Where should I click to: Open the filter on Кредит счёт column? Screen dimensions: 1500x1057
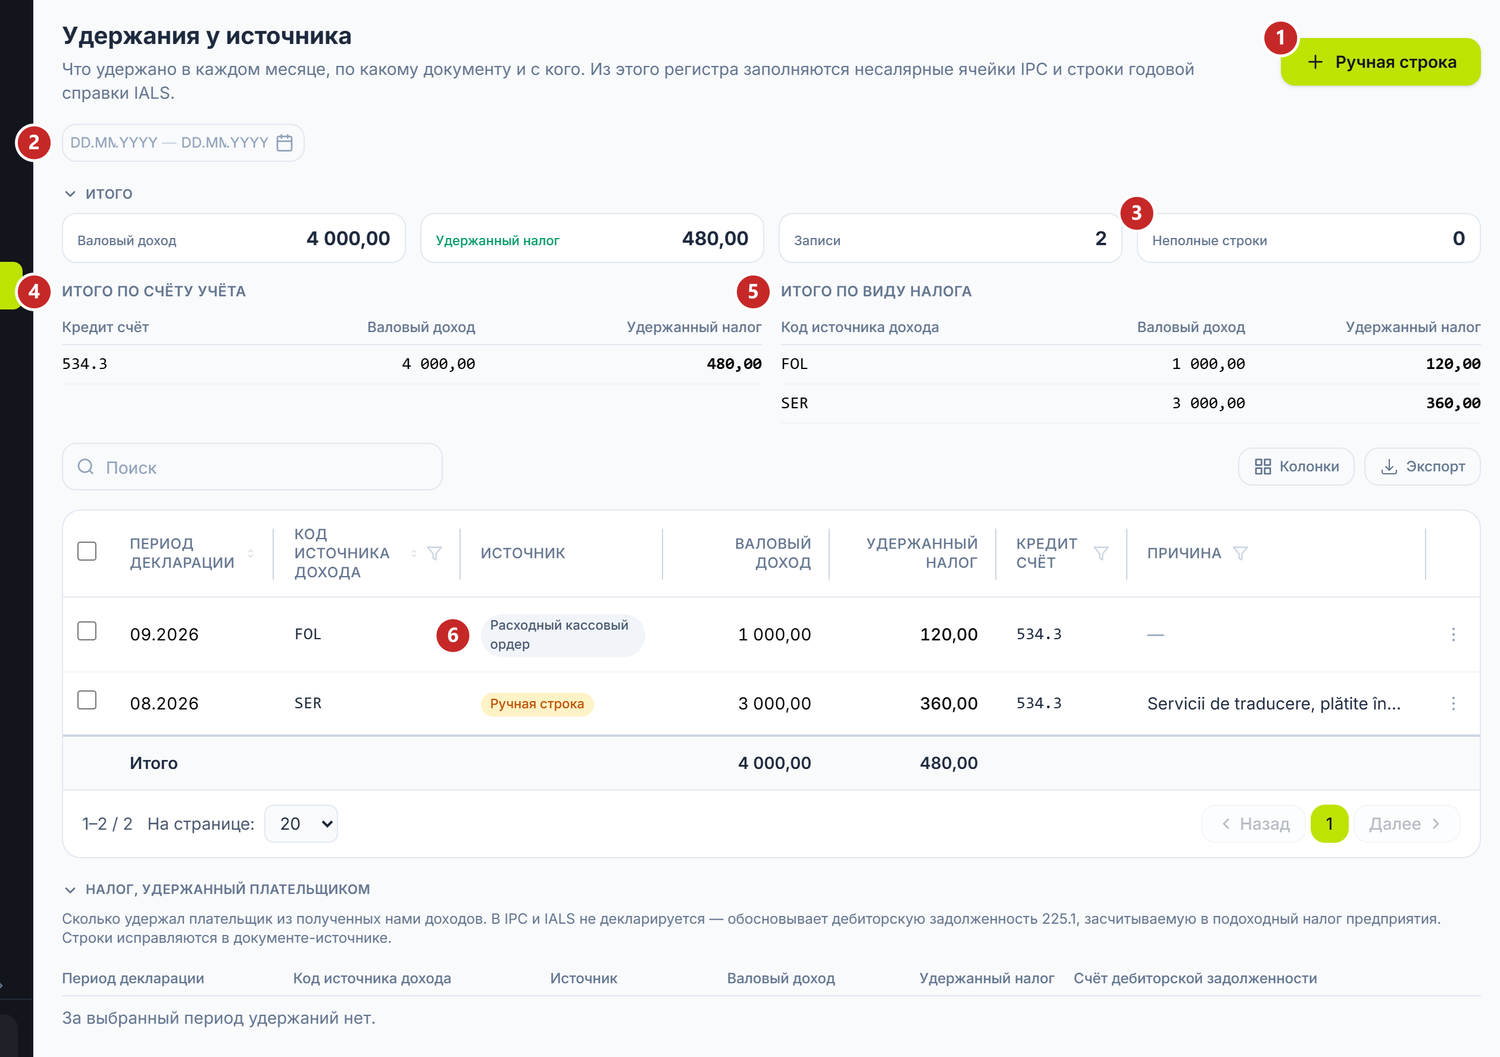[x=1101, y=553]
